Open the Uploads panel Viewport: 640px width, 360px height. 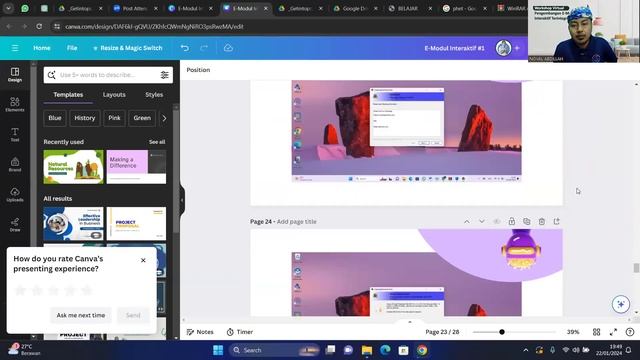pyautogui.click(x=15, y=195)
